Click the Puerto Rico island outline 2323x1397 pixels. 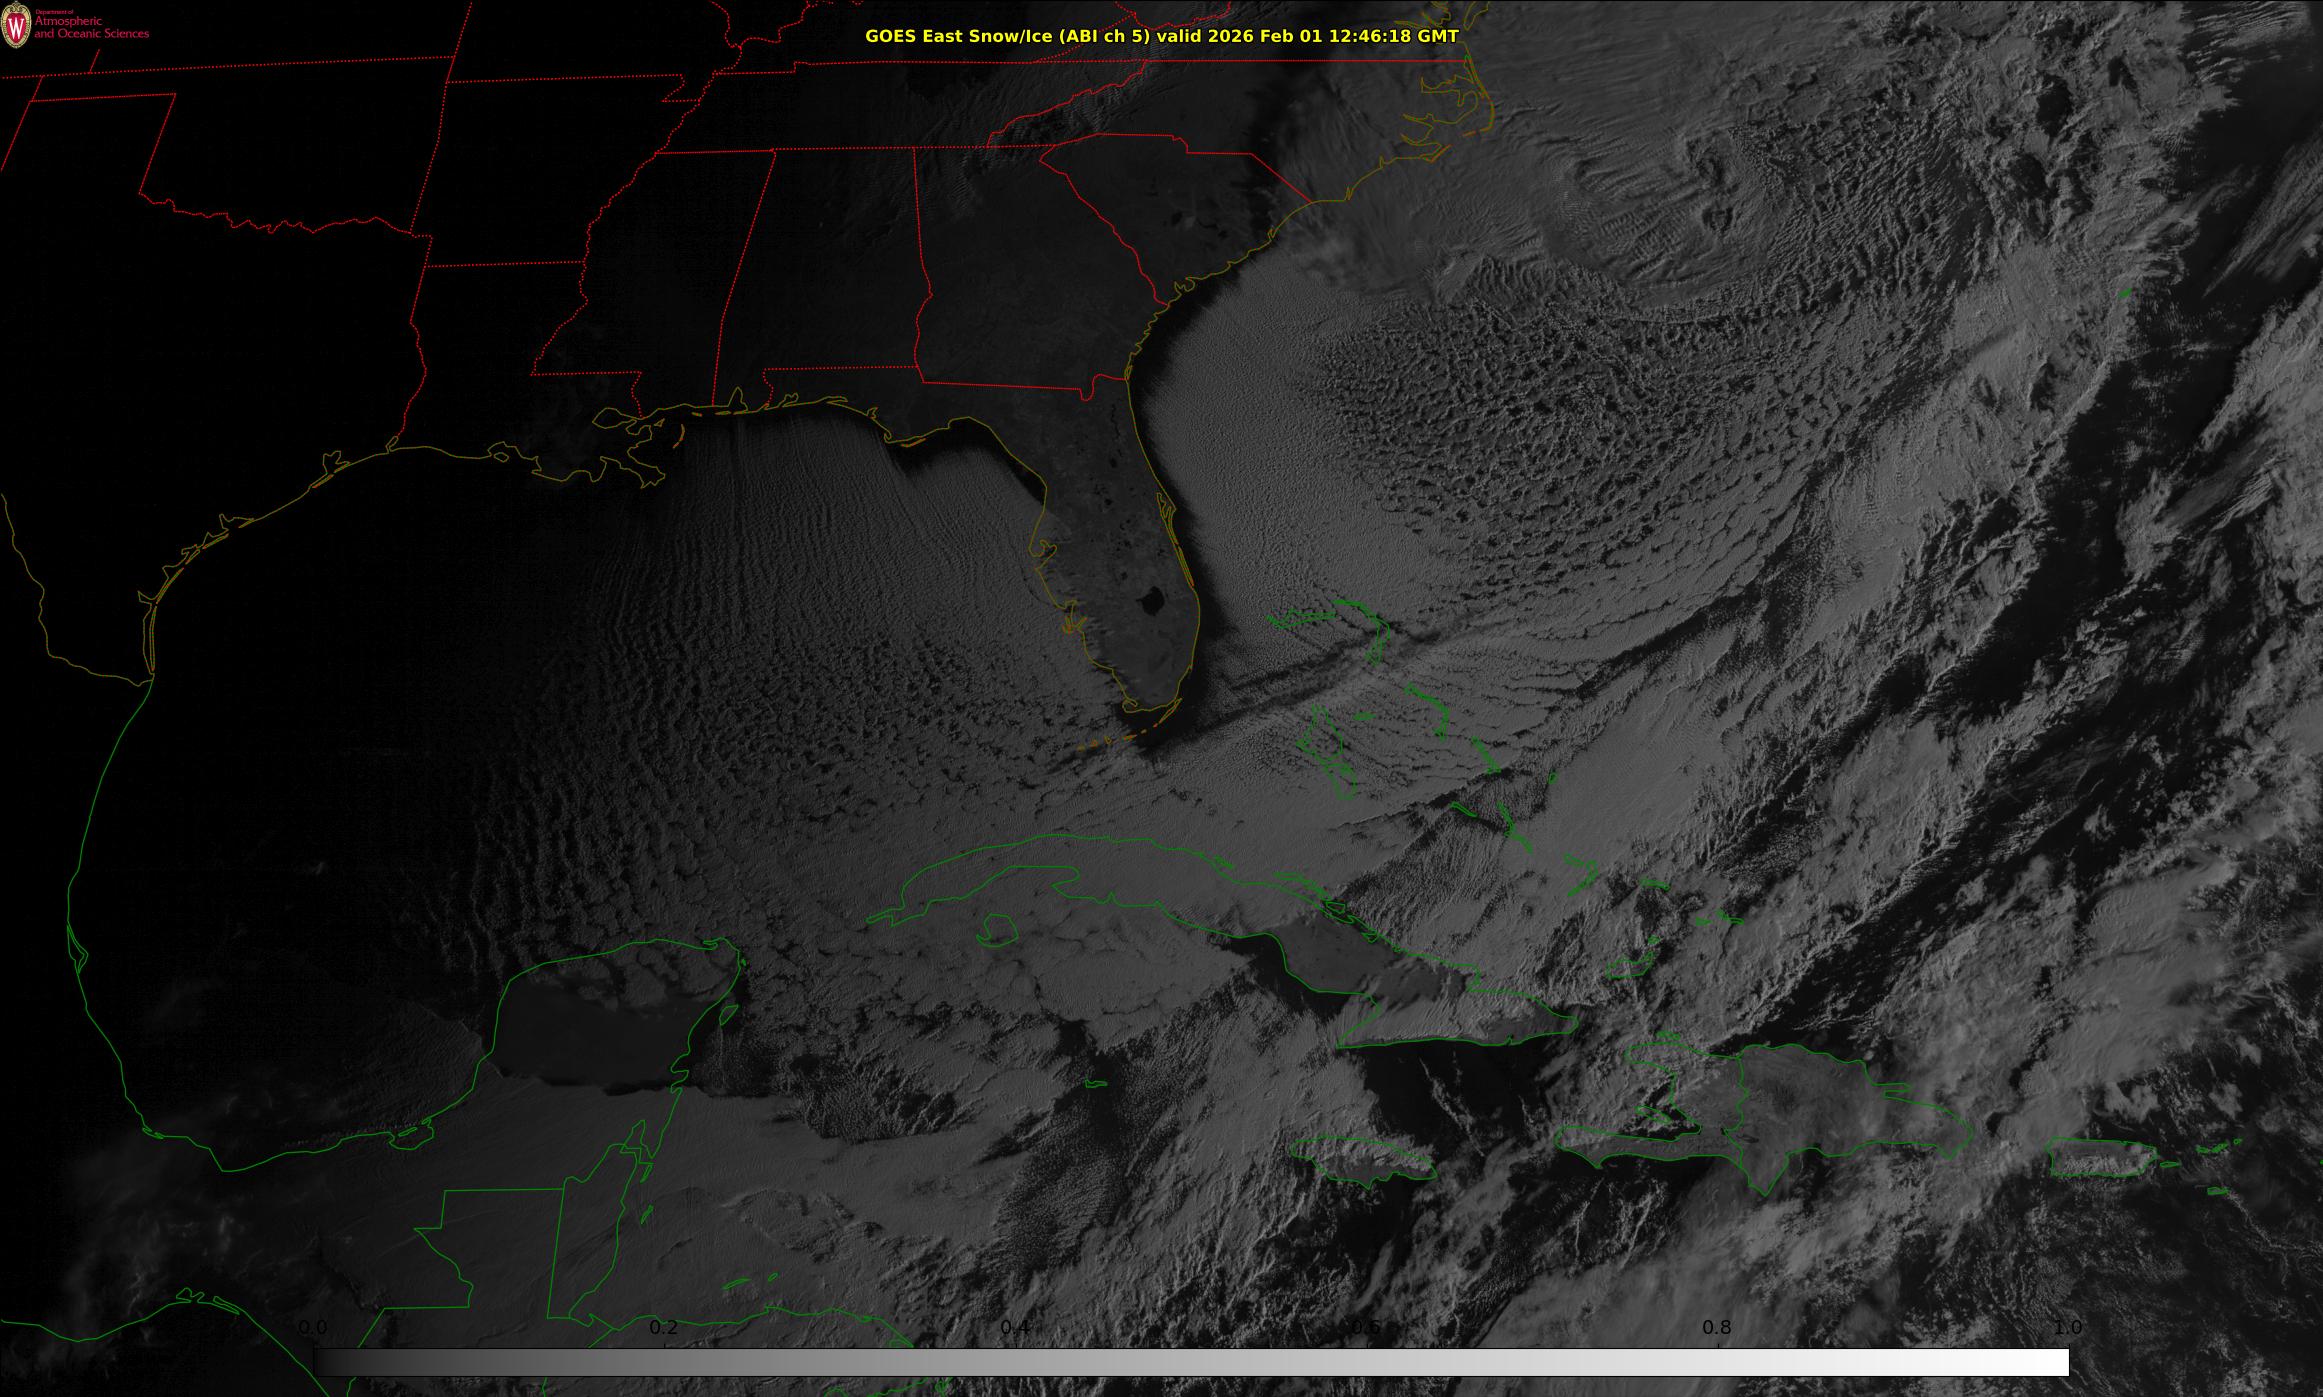pyautogui.click(x=2100, y=1159)
